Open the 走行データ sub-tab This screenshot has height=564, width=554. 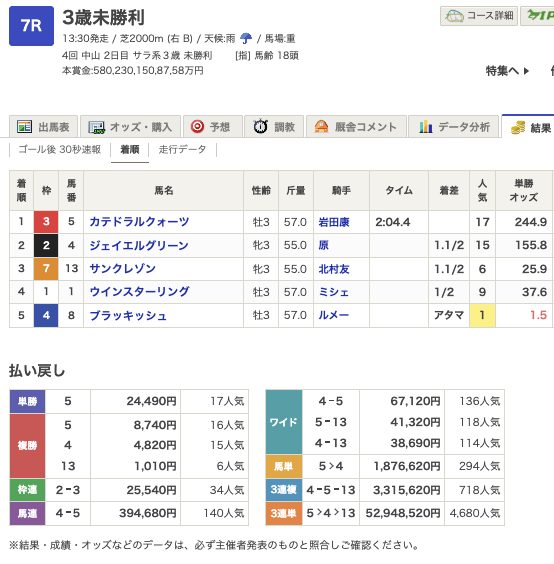182,149
